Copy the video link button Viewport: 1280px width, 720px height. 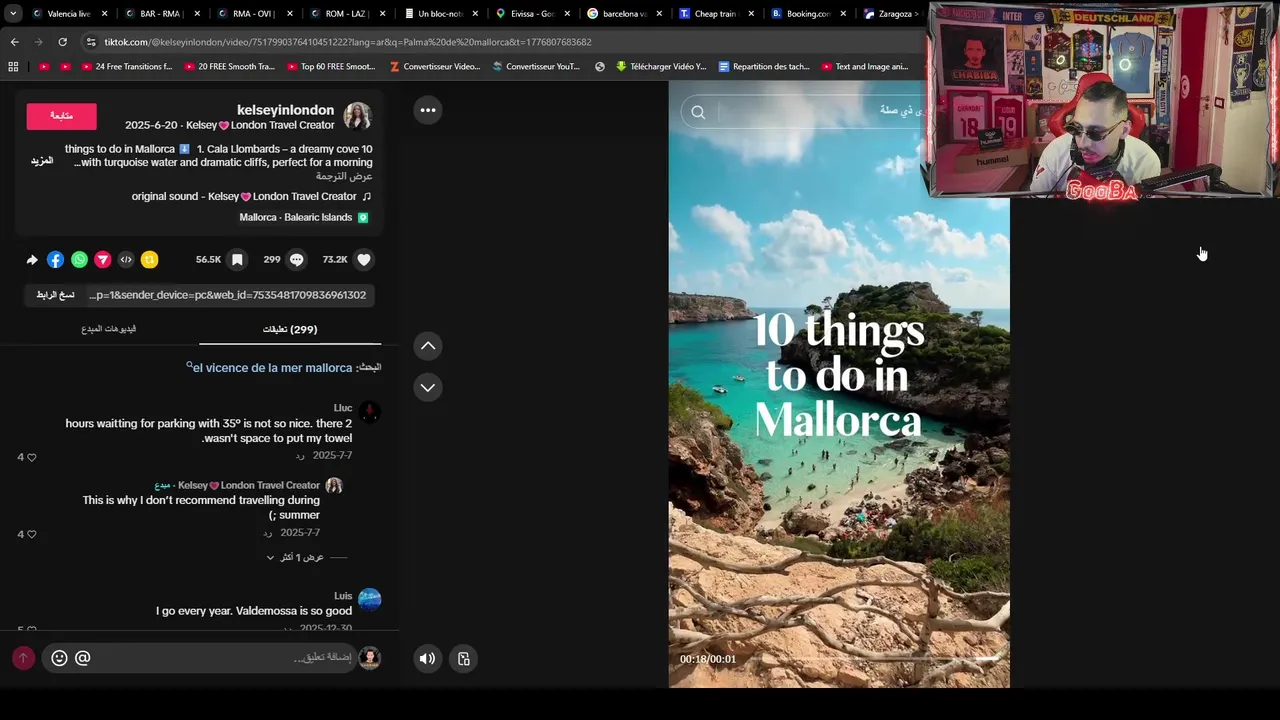point(55,295)
